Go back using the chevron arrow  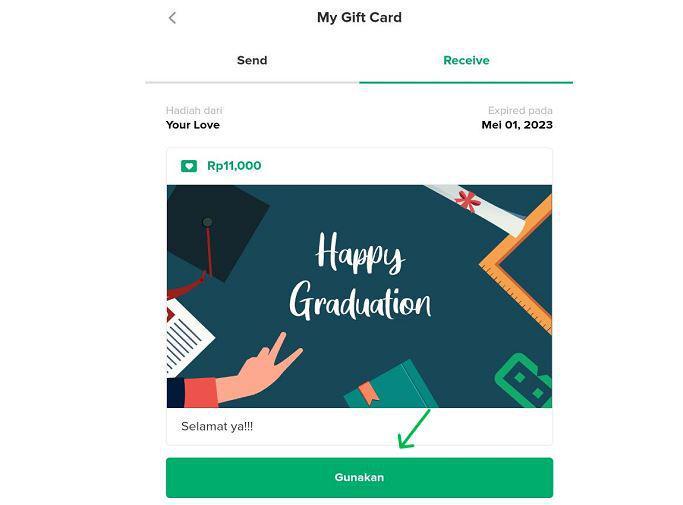tap(172, 18)
